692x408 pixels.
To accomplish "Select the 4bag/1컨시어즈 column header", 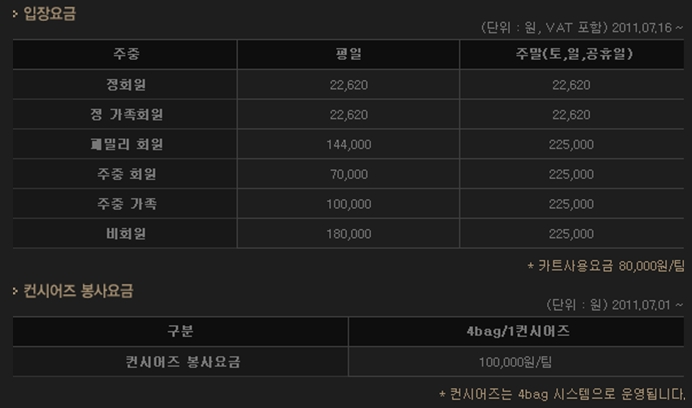I will coord(516,331).
